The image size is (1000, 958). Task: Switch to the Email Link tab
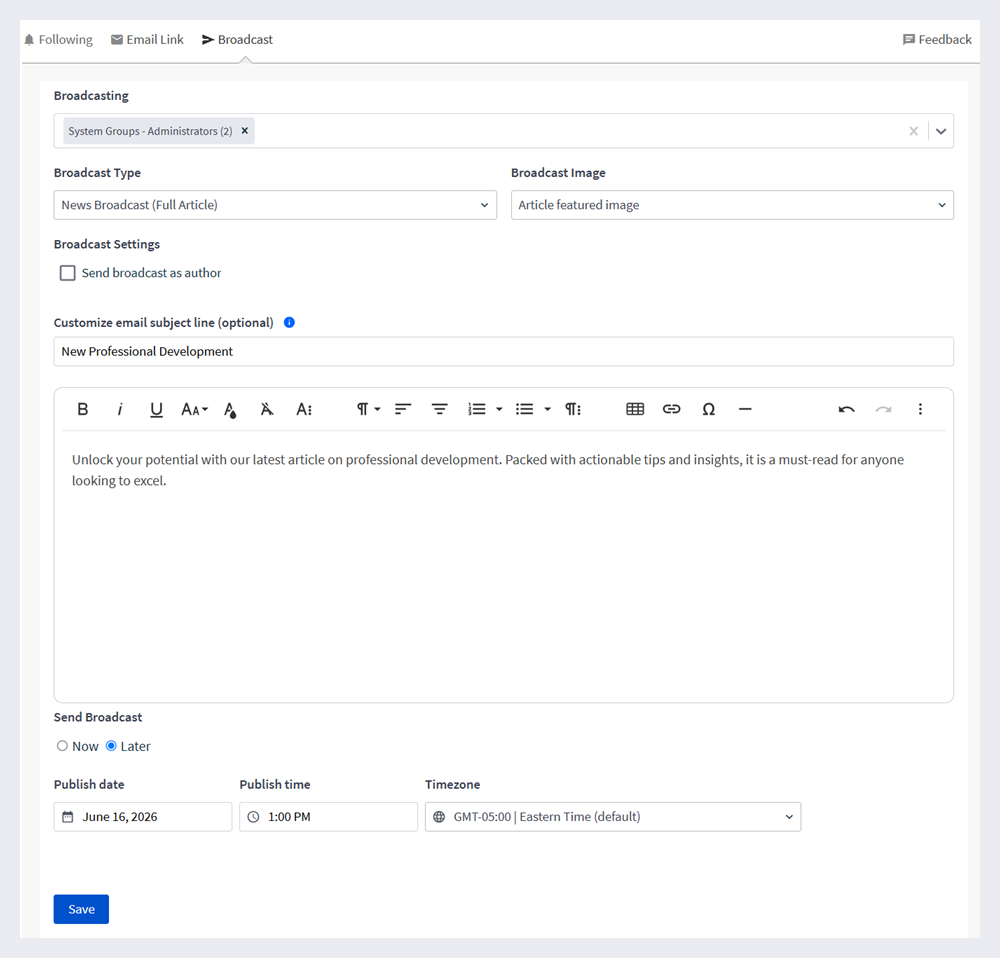click(x=147, y=40)
